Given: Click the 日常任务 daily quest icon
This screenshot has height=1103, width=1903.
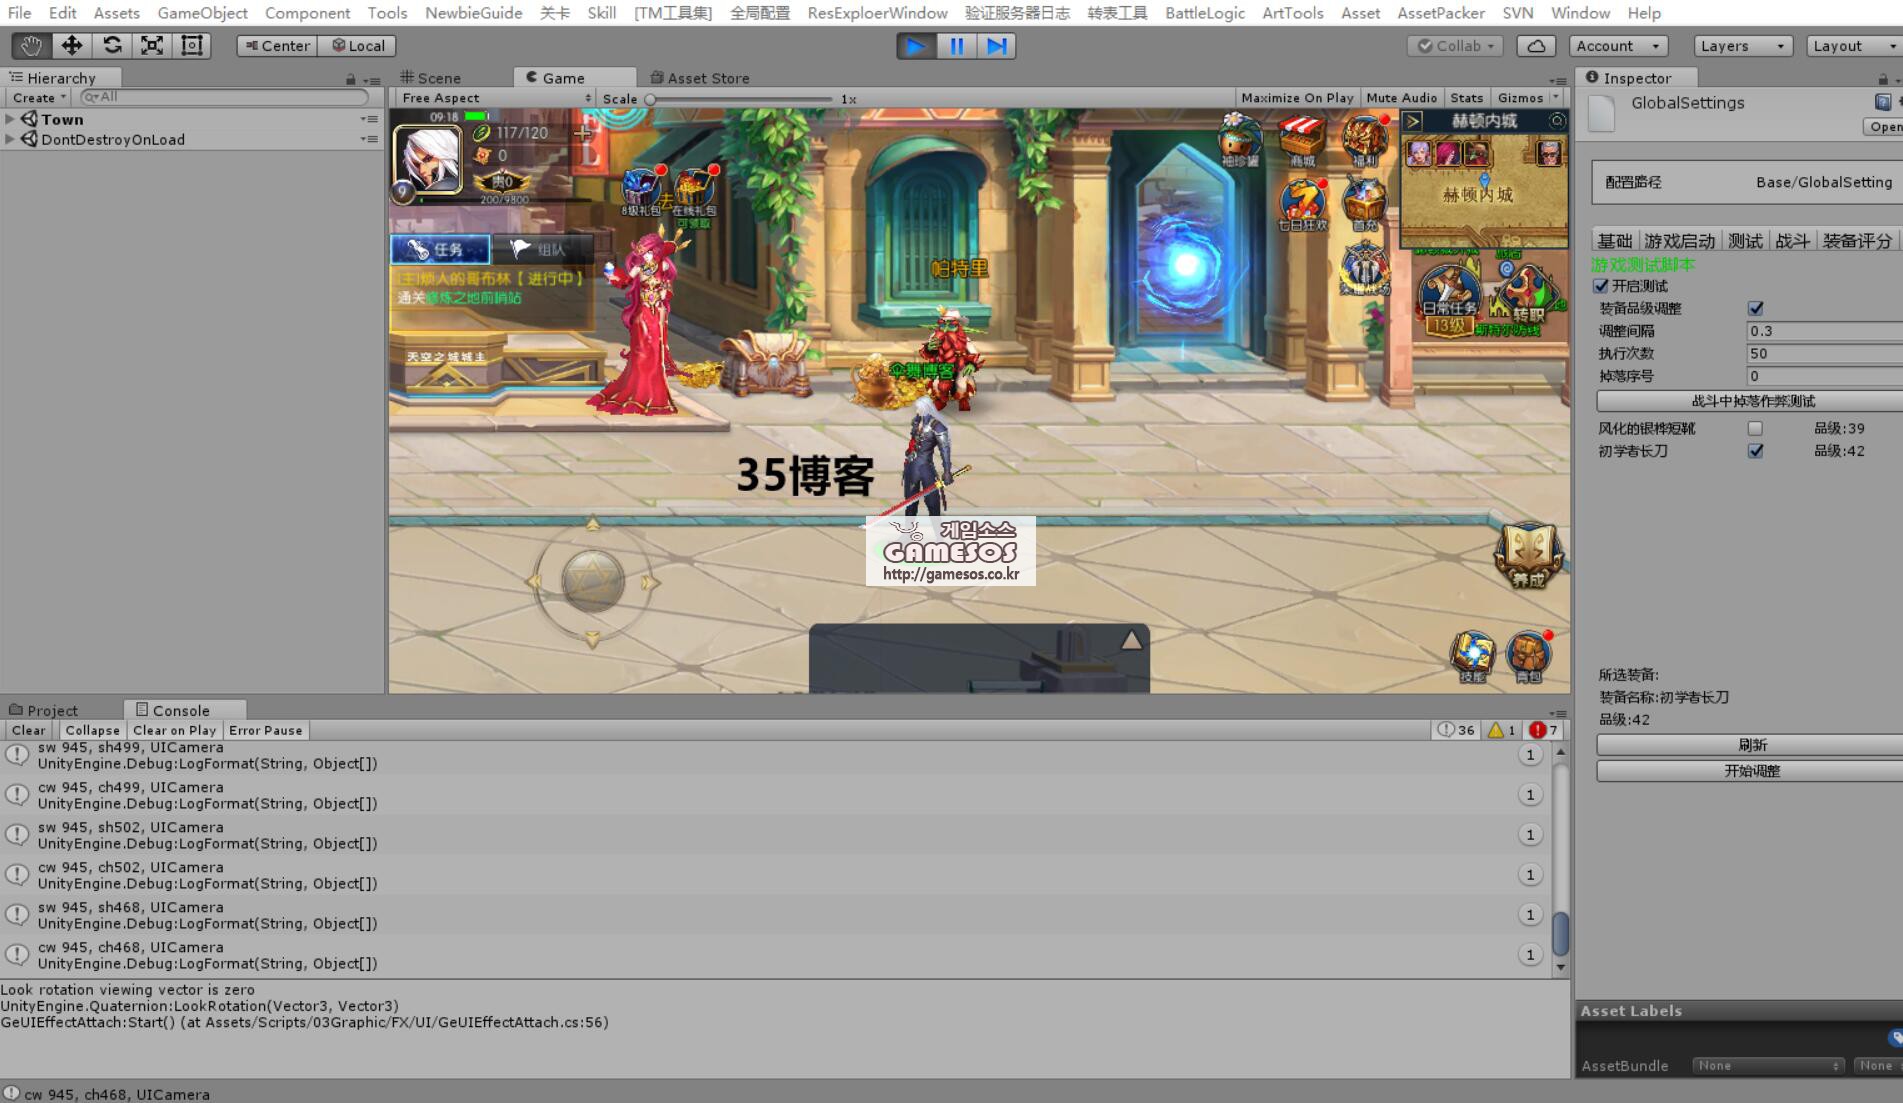Looking at the screenshot, I should click(x=1450, y=299).
